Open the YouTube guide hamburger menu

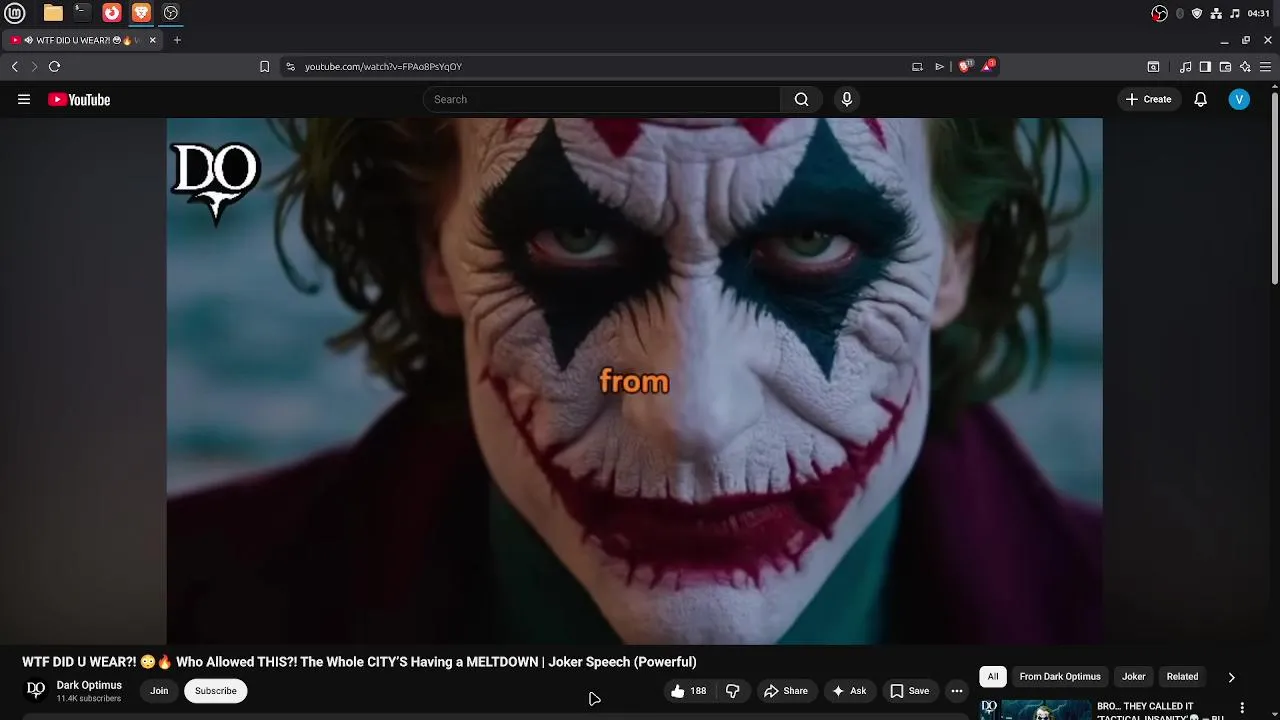[24, 99]
